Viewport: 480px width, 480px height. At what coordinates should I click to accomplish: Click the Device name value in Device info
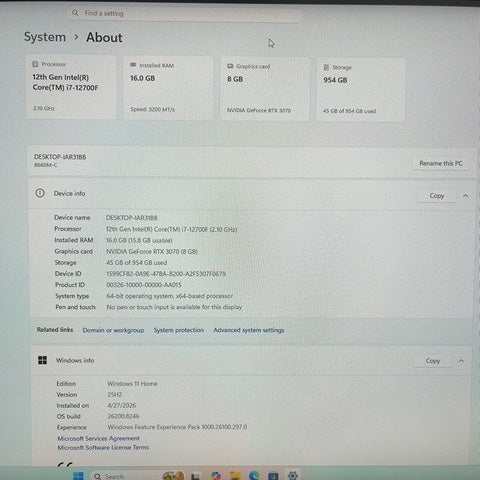pos(132,218)
